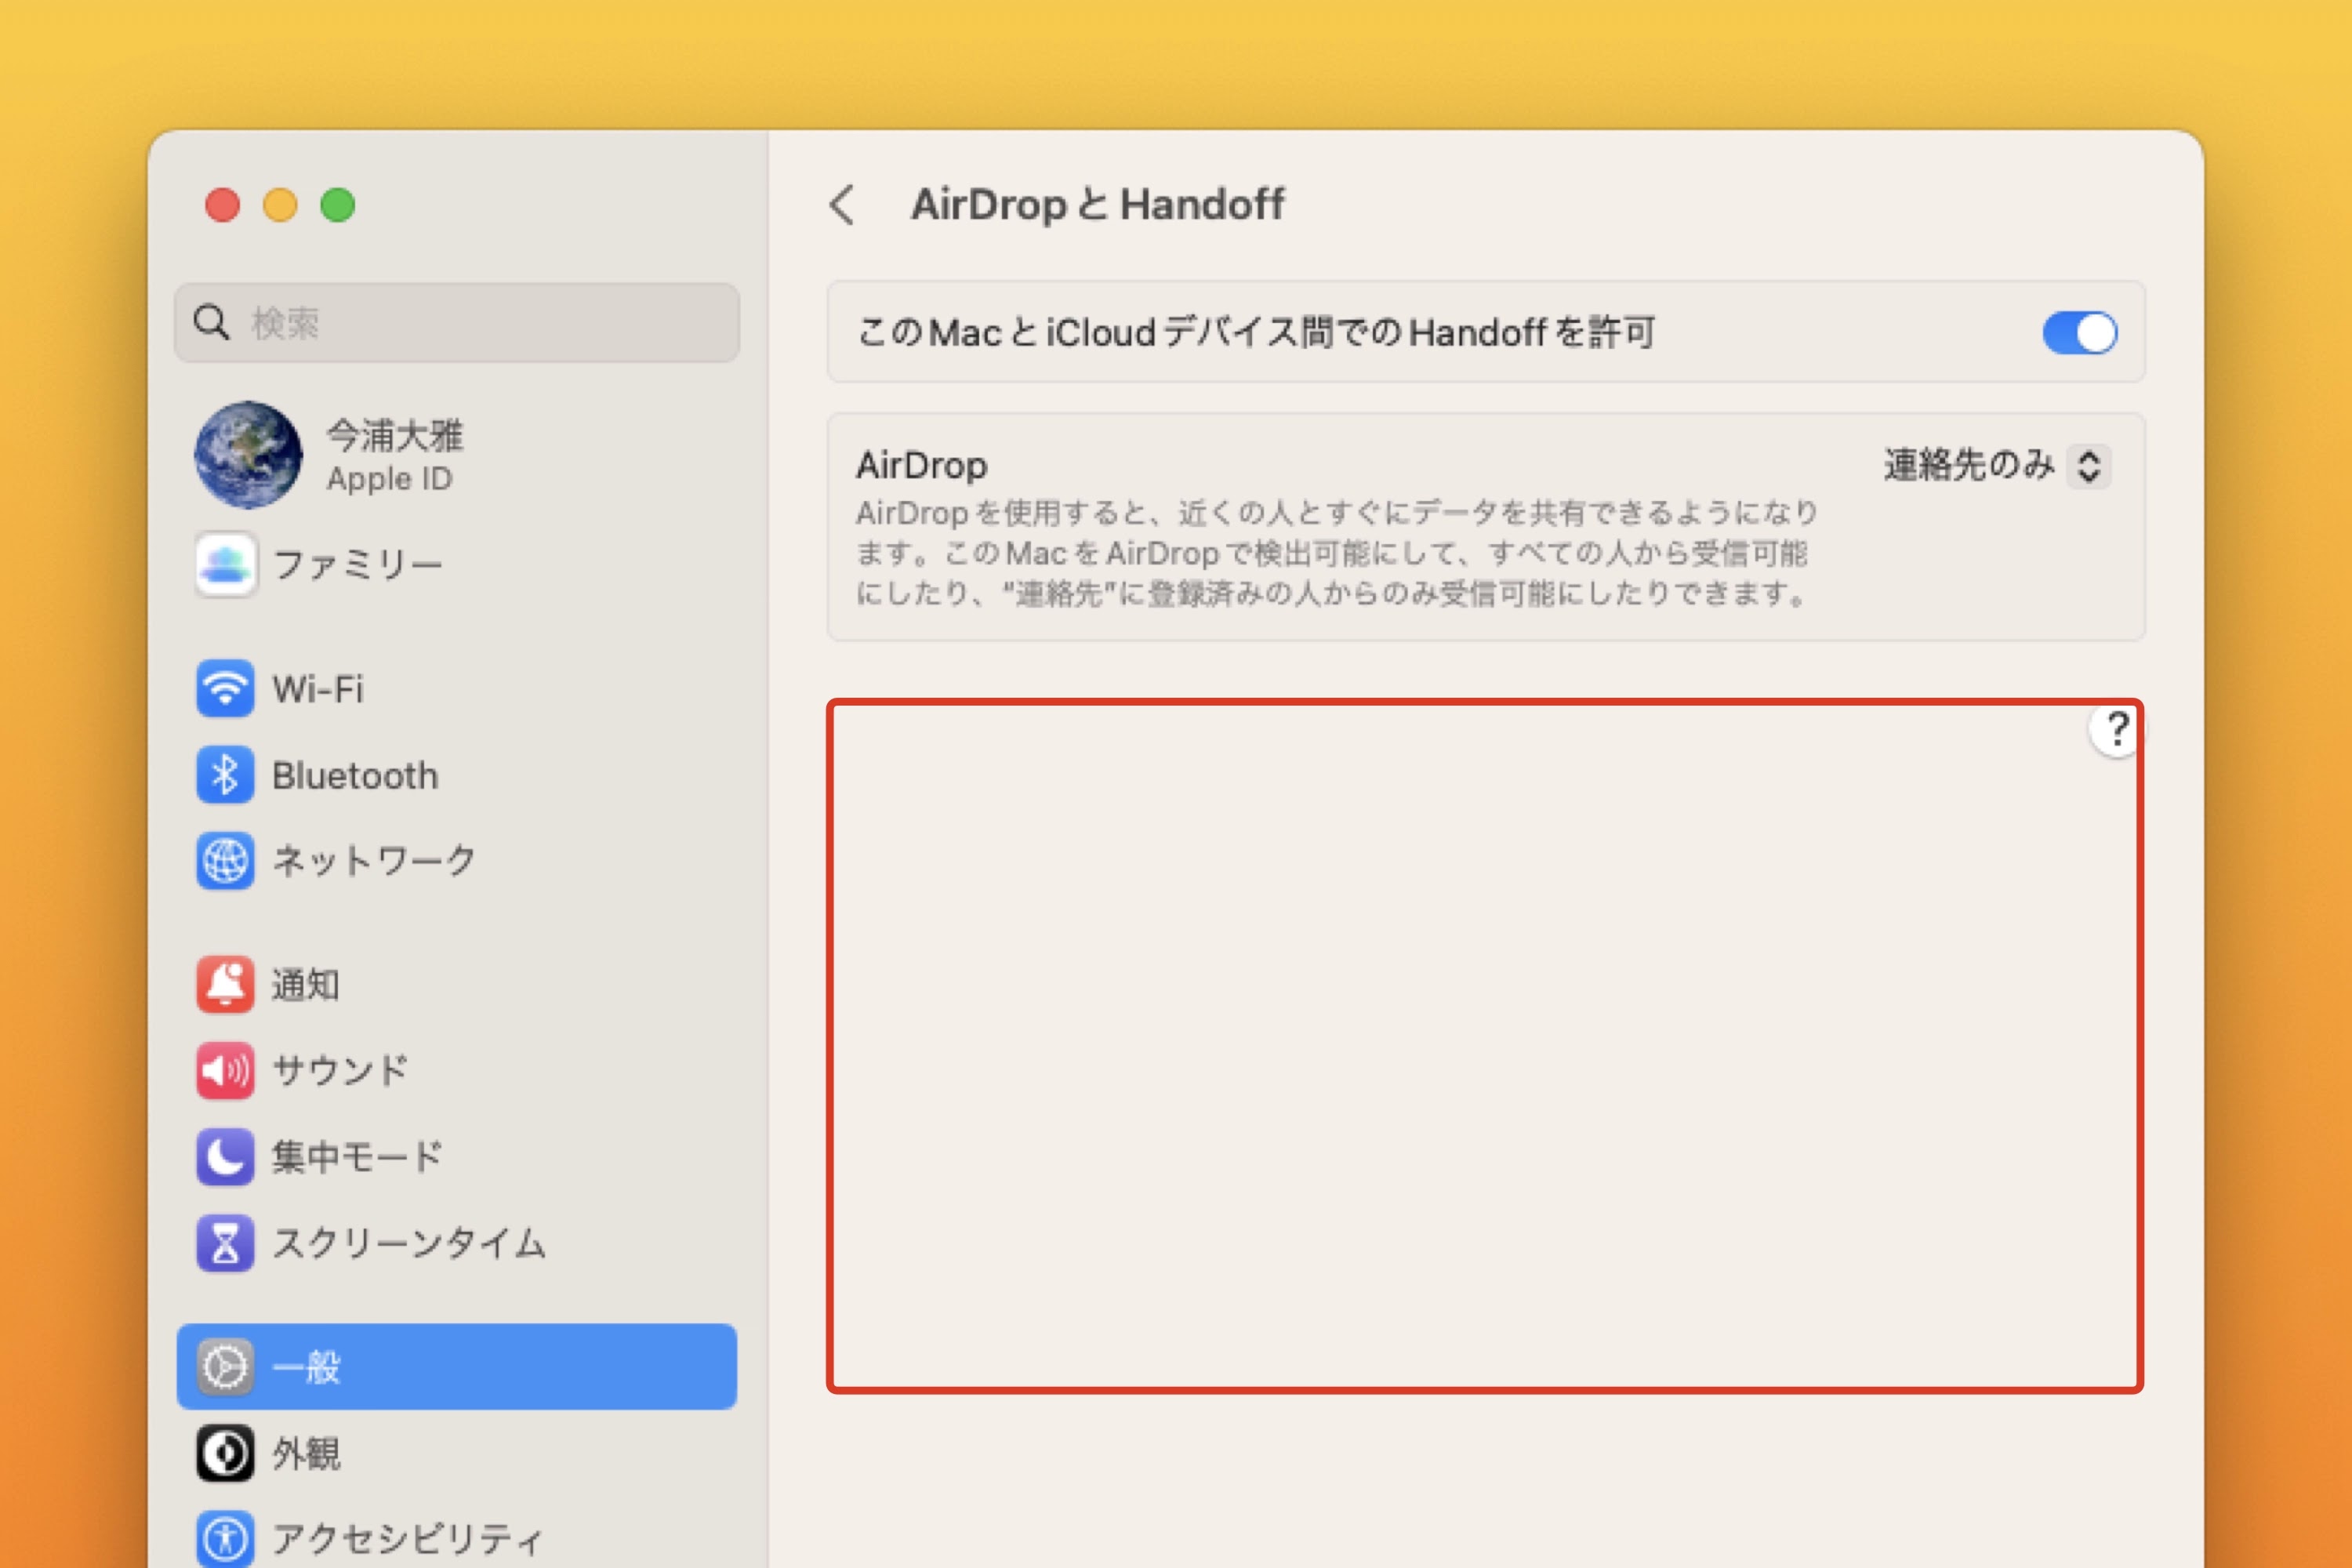The width and height of the screenshot is (2352, 1568).
Task: Click the 通知 bell icon
Action: [x=225, y=985]
